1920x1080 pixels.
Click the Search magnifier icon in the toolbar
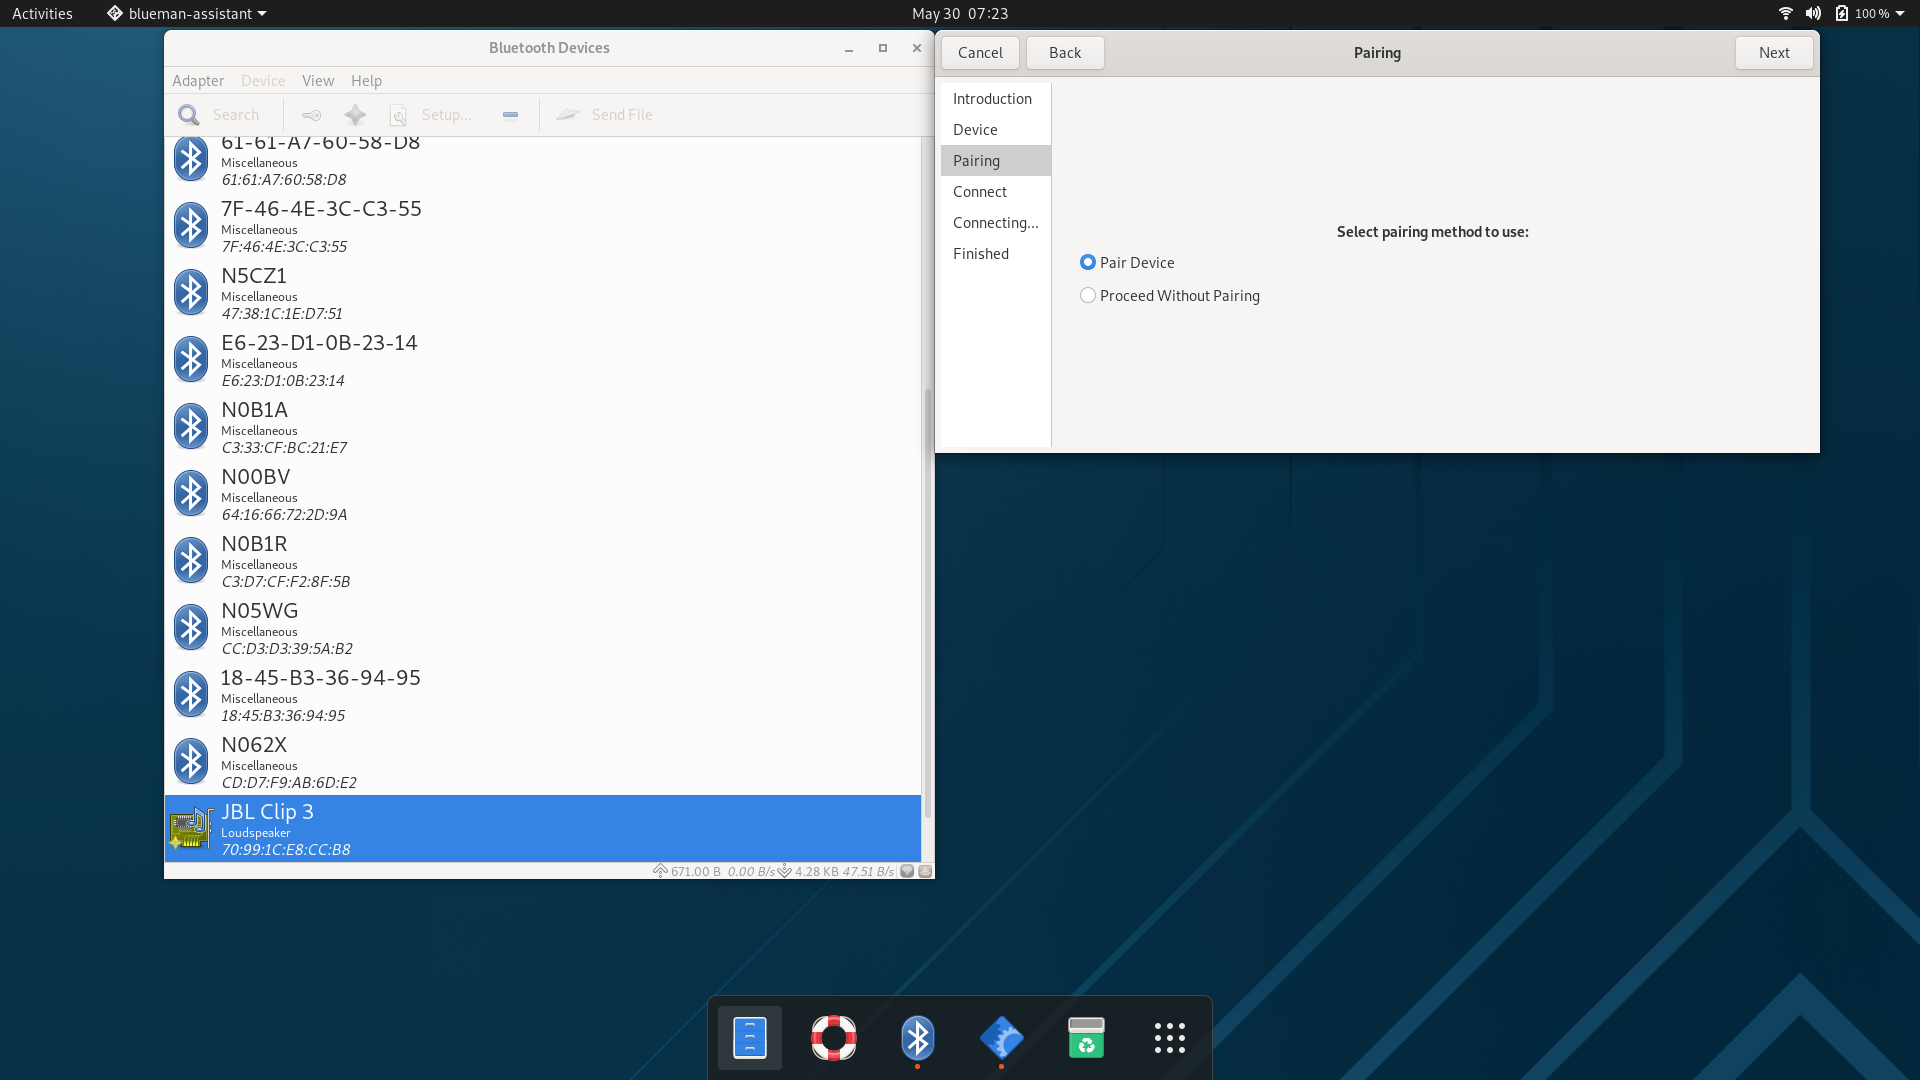pos(189,115)
